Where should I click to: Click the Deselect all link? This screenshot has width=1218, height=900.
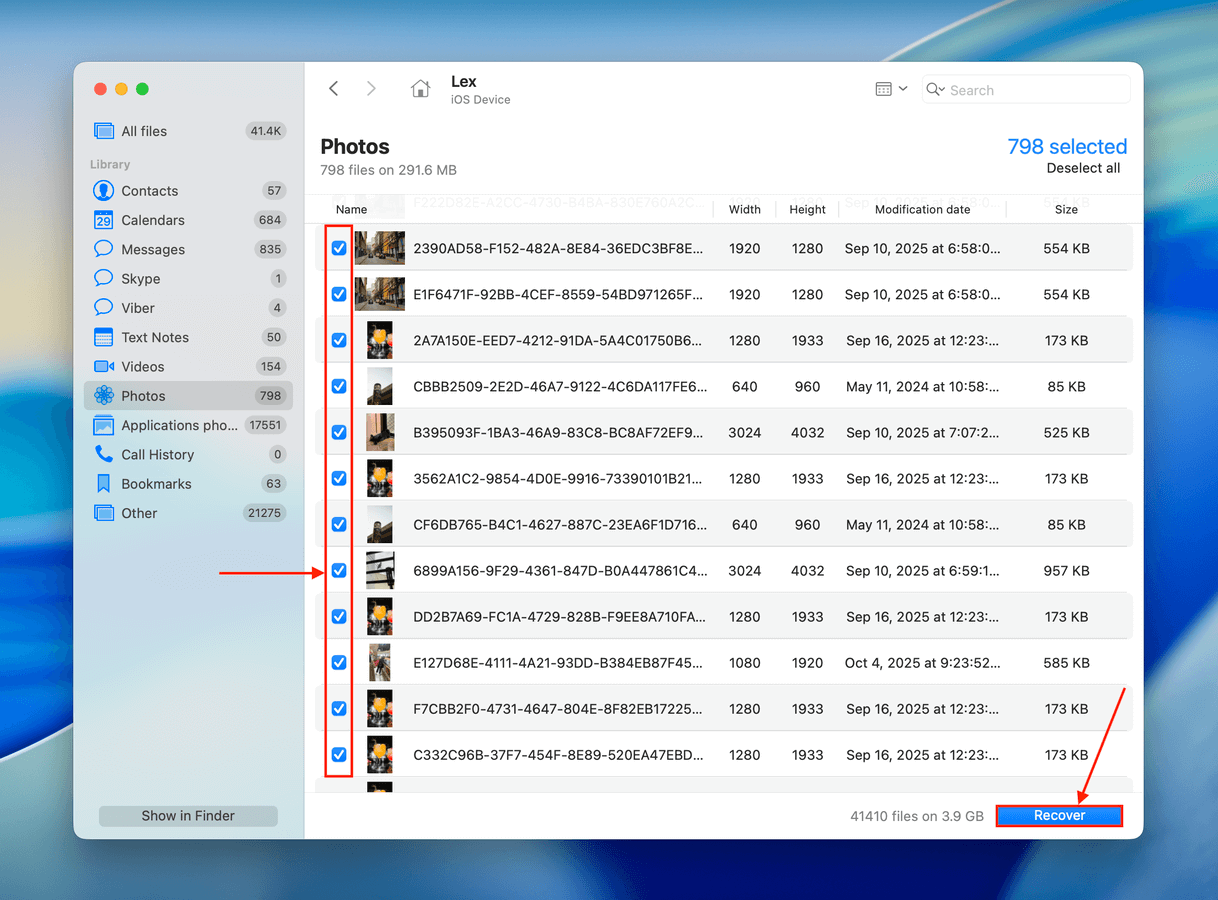(x=1083, y=168)
